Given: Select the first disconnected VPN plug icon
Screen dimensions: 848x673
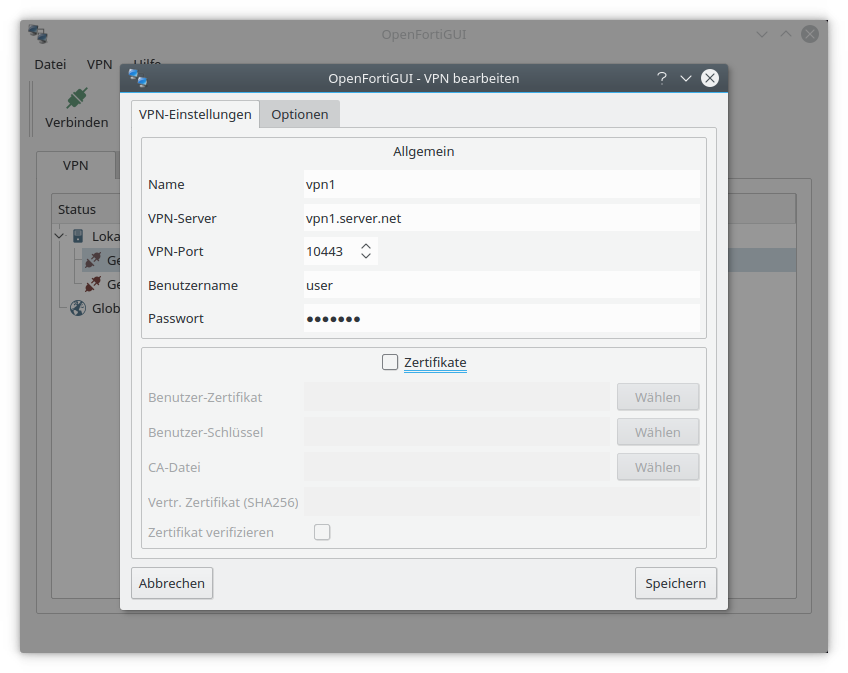Looking at the screenshot, I should coord(94,260).
